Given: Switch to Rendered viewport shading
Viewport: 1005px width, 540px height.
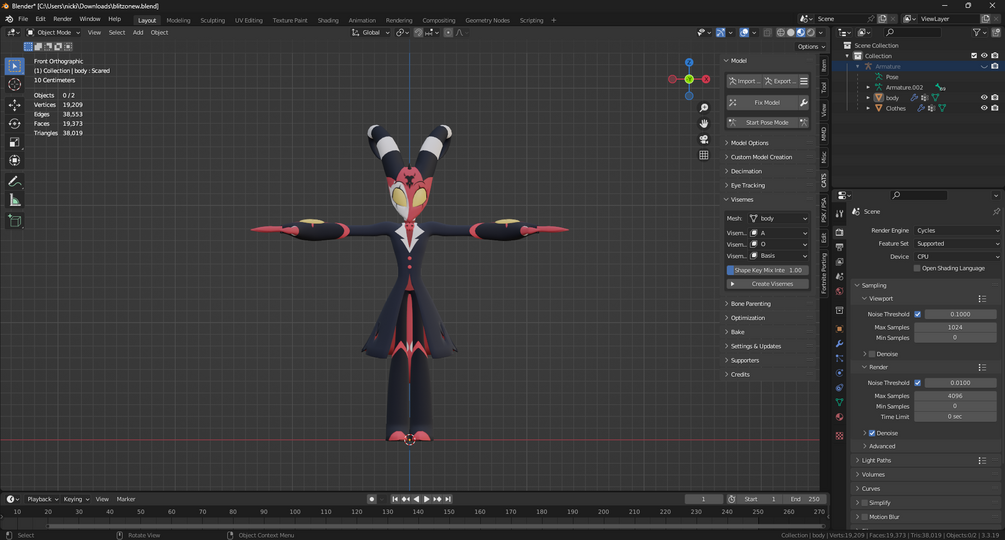Looking at the screenshot, I should (x=811, y=33).
